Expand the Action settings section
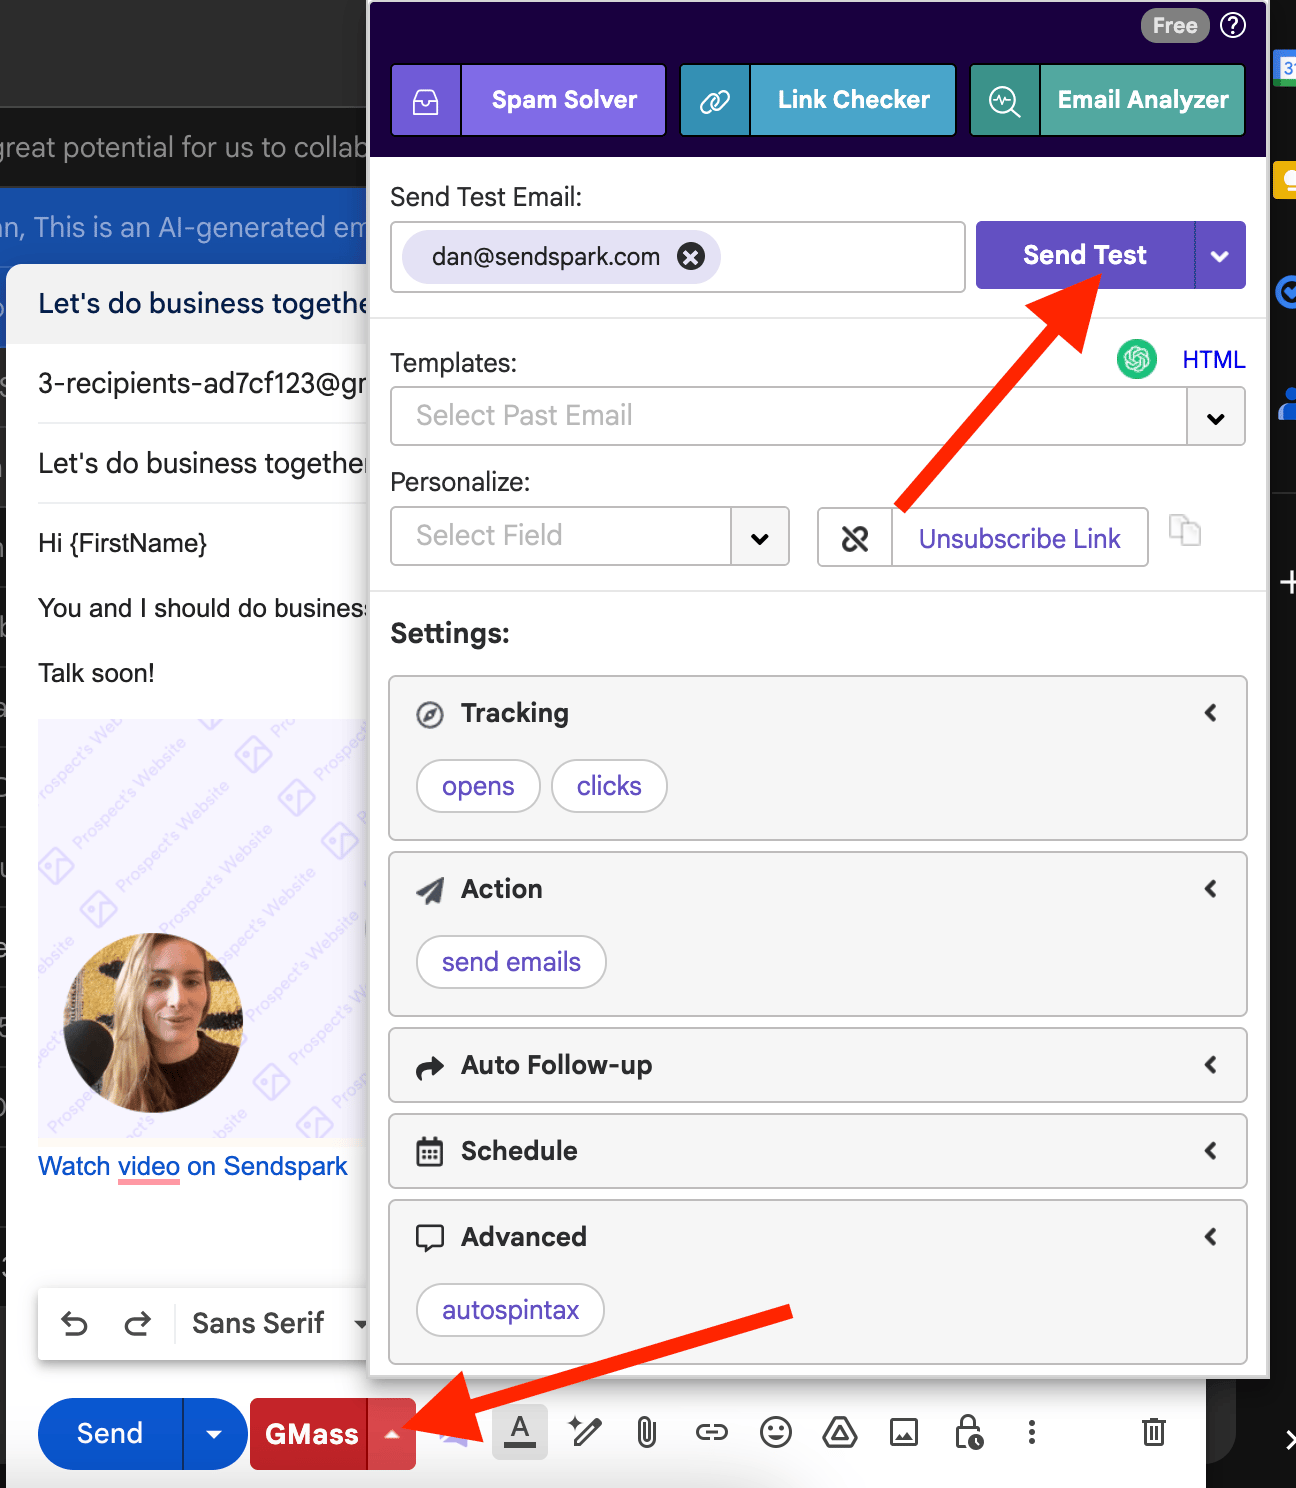This screenshot has height=1488, width=1296. click(1210, 889)
